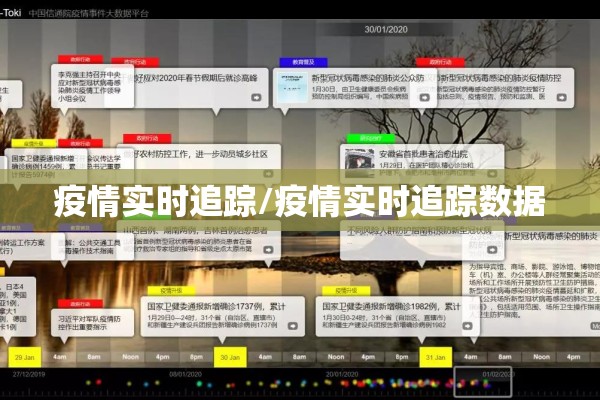The width and height of the screenshot is (600, 400).
Task: Jump to 29 Jan timeline marker
Action: coord(24,357)
